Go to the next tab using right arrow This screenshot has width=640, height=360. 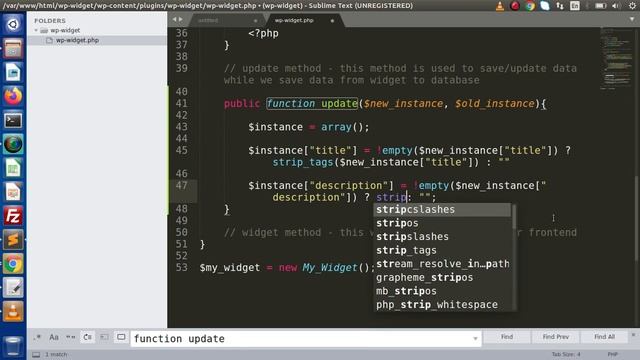[x=181, y=19]
